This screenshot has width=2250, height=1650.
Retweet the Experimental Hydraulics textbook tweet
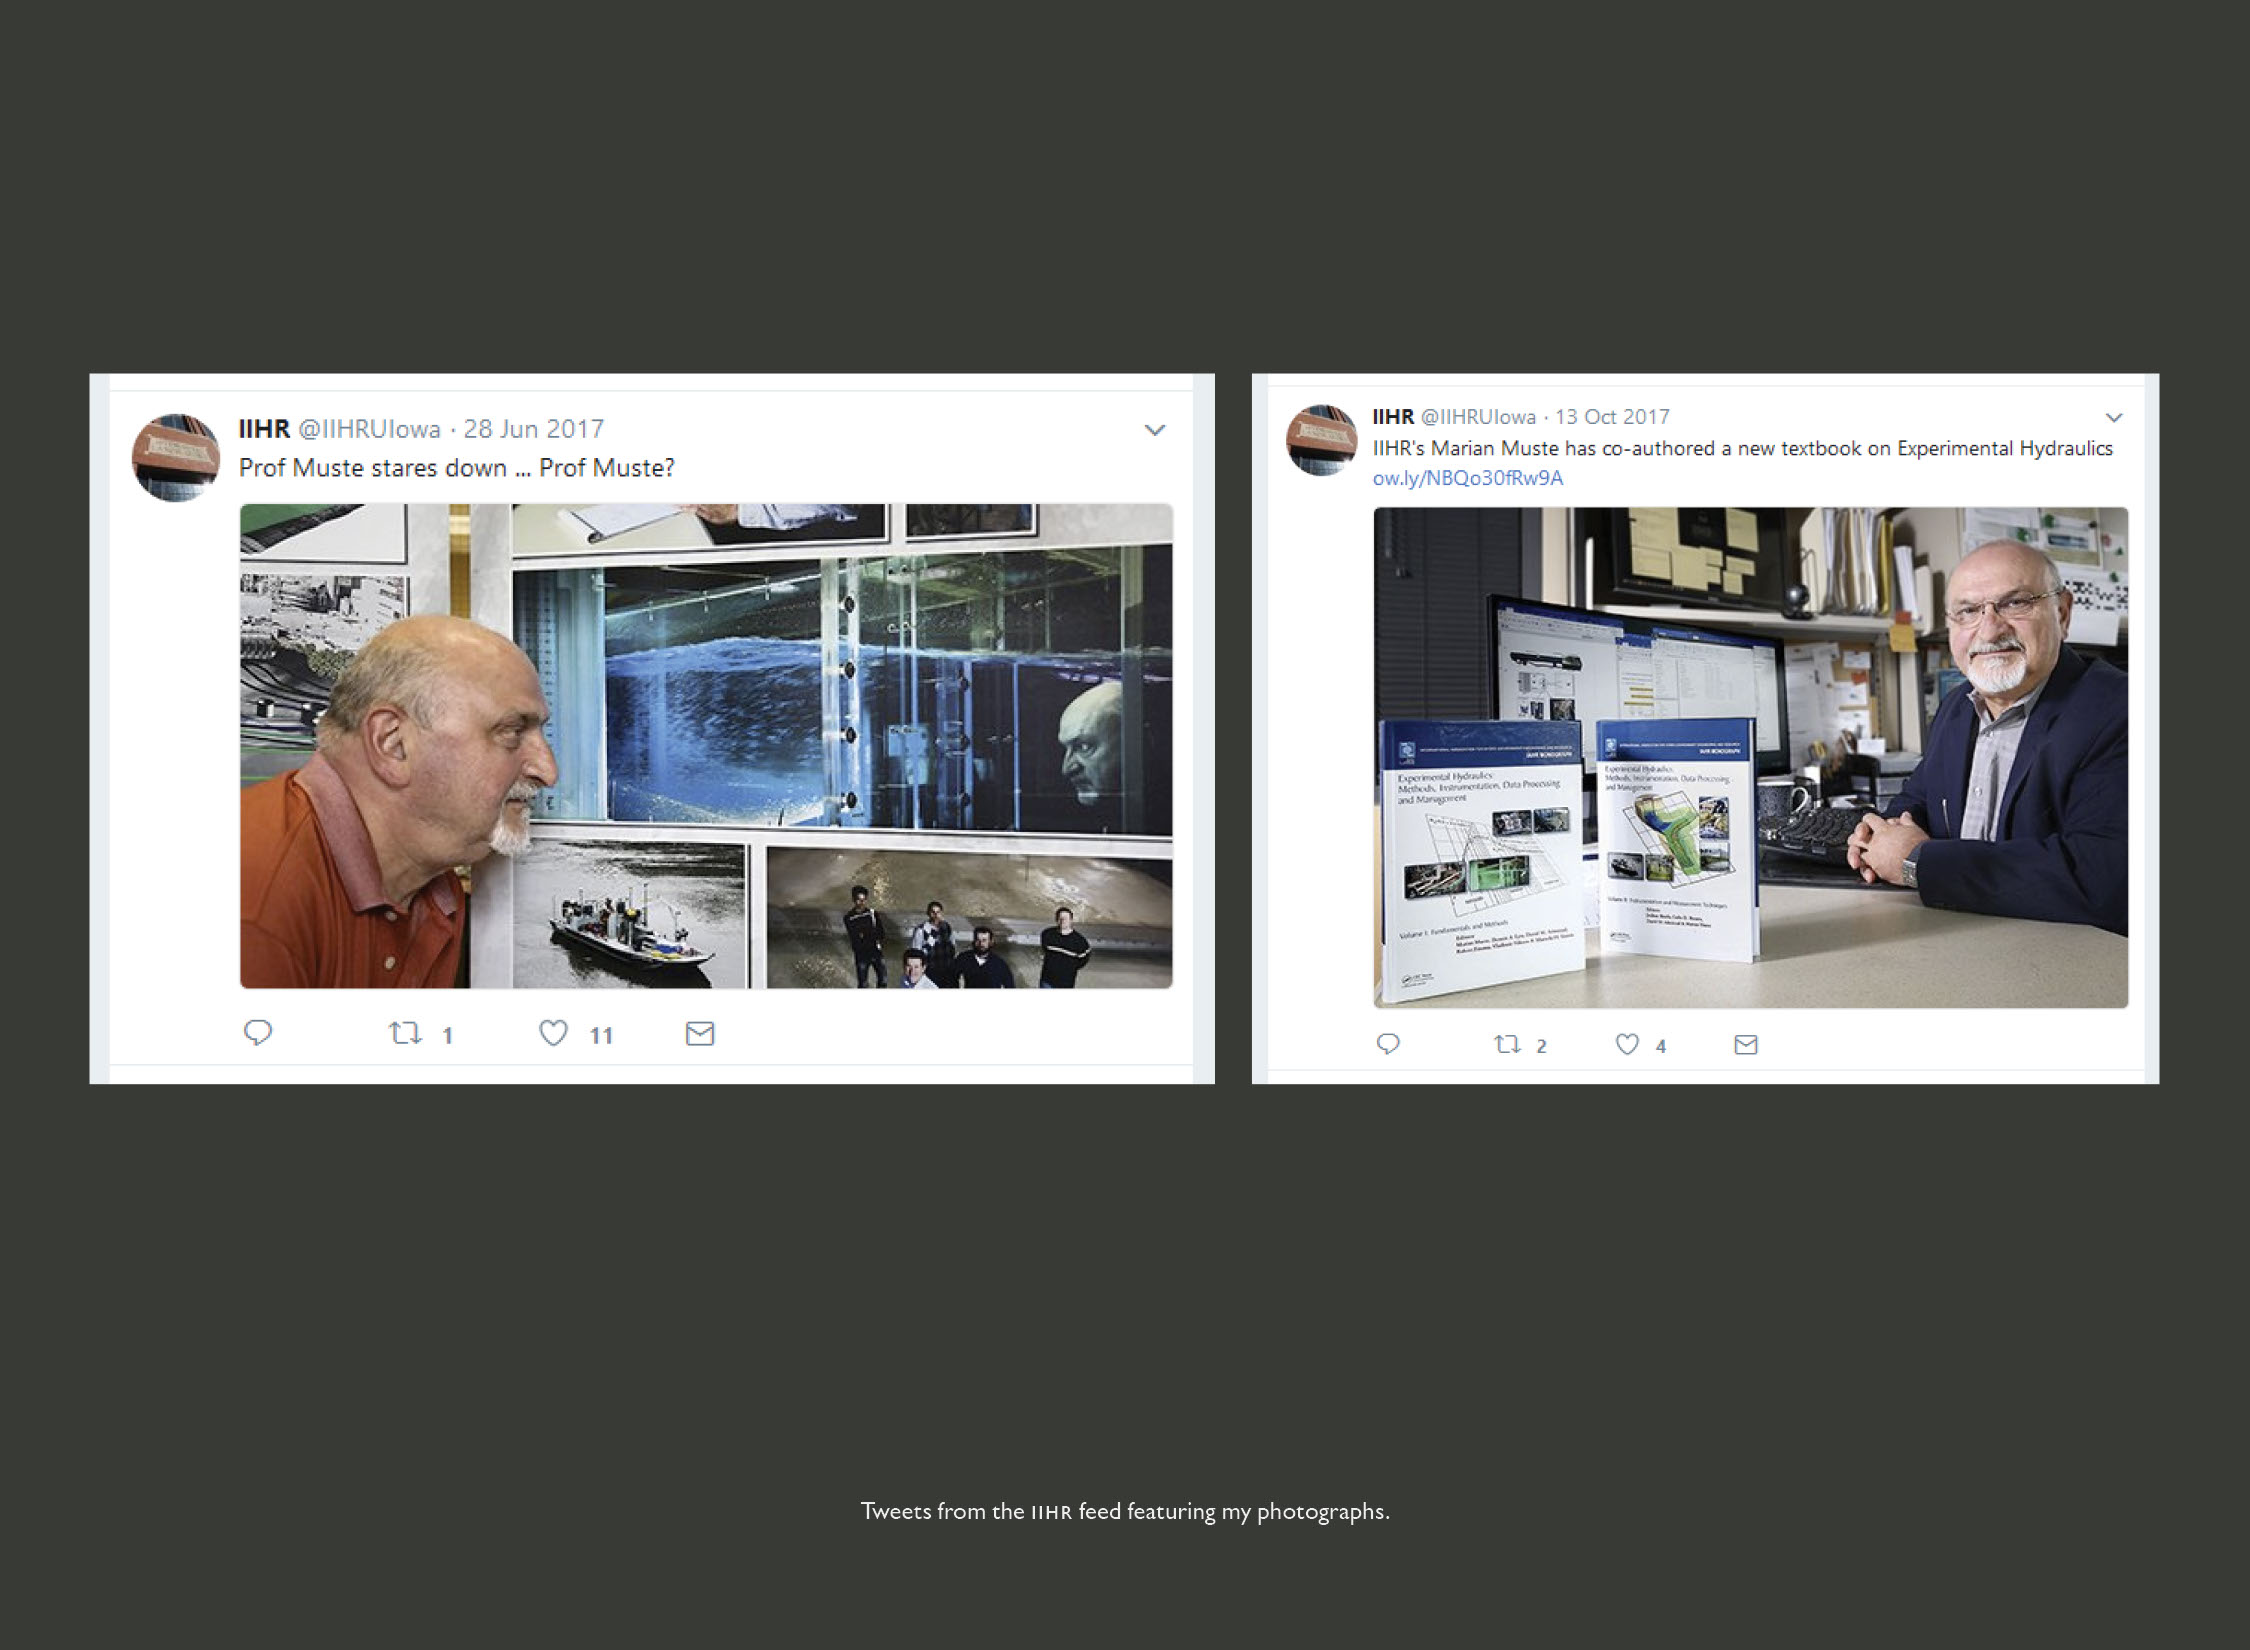coord(1507,1045)
